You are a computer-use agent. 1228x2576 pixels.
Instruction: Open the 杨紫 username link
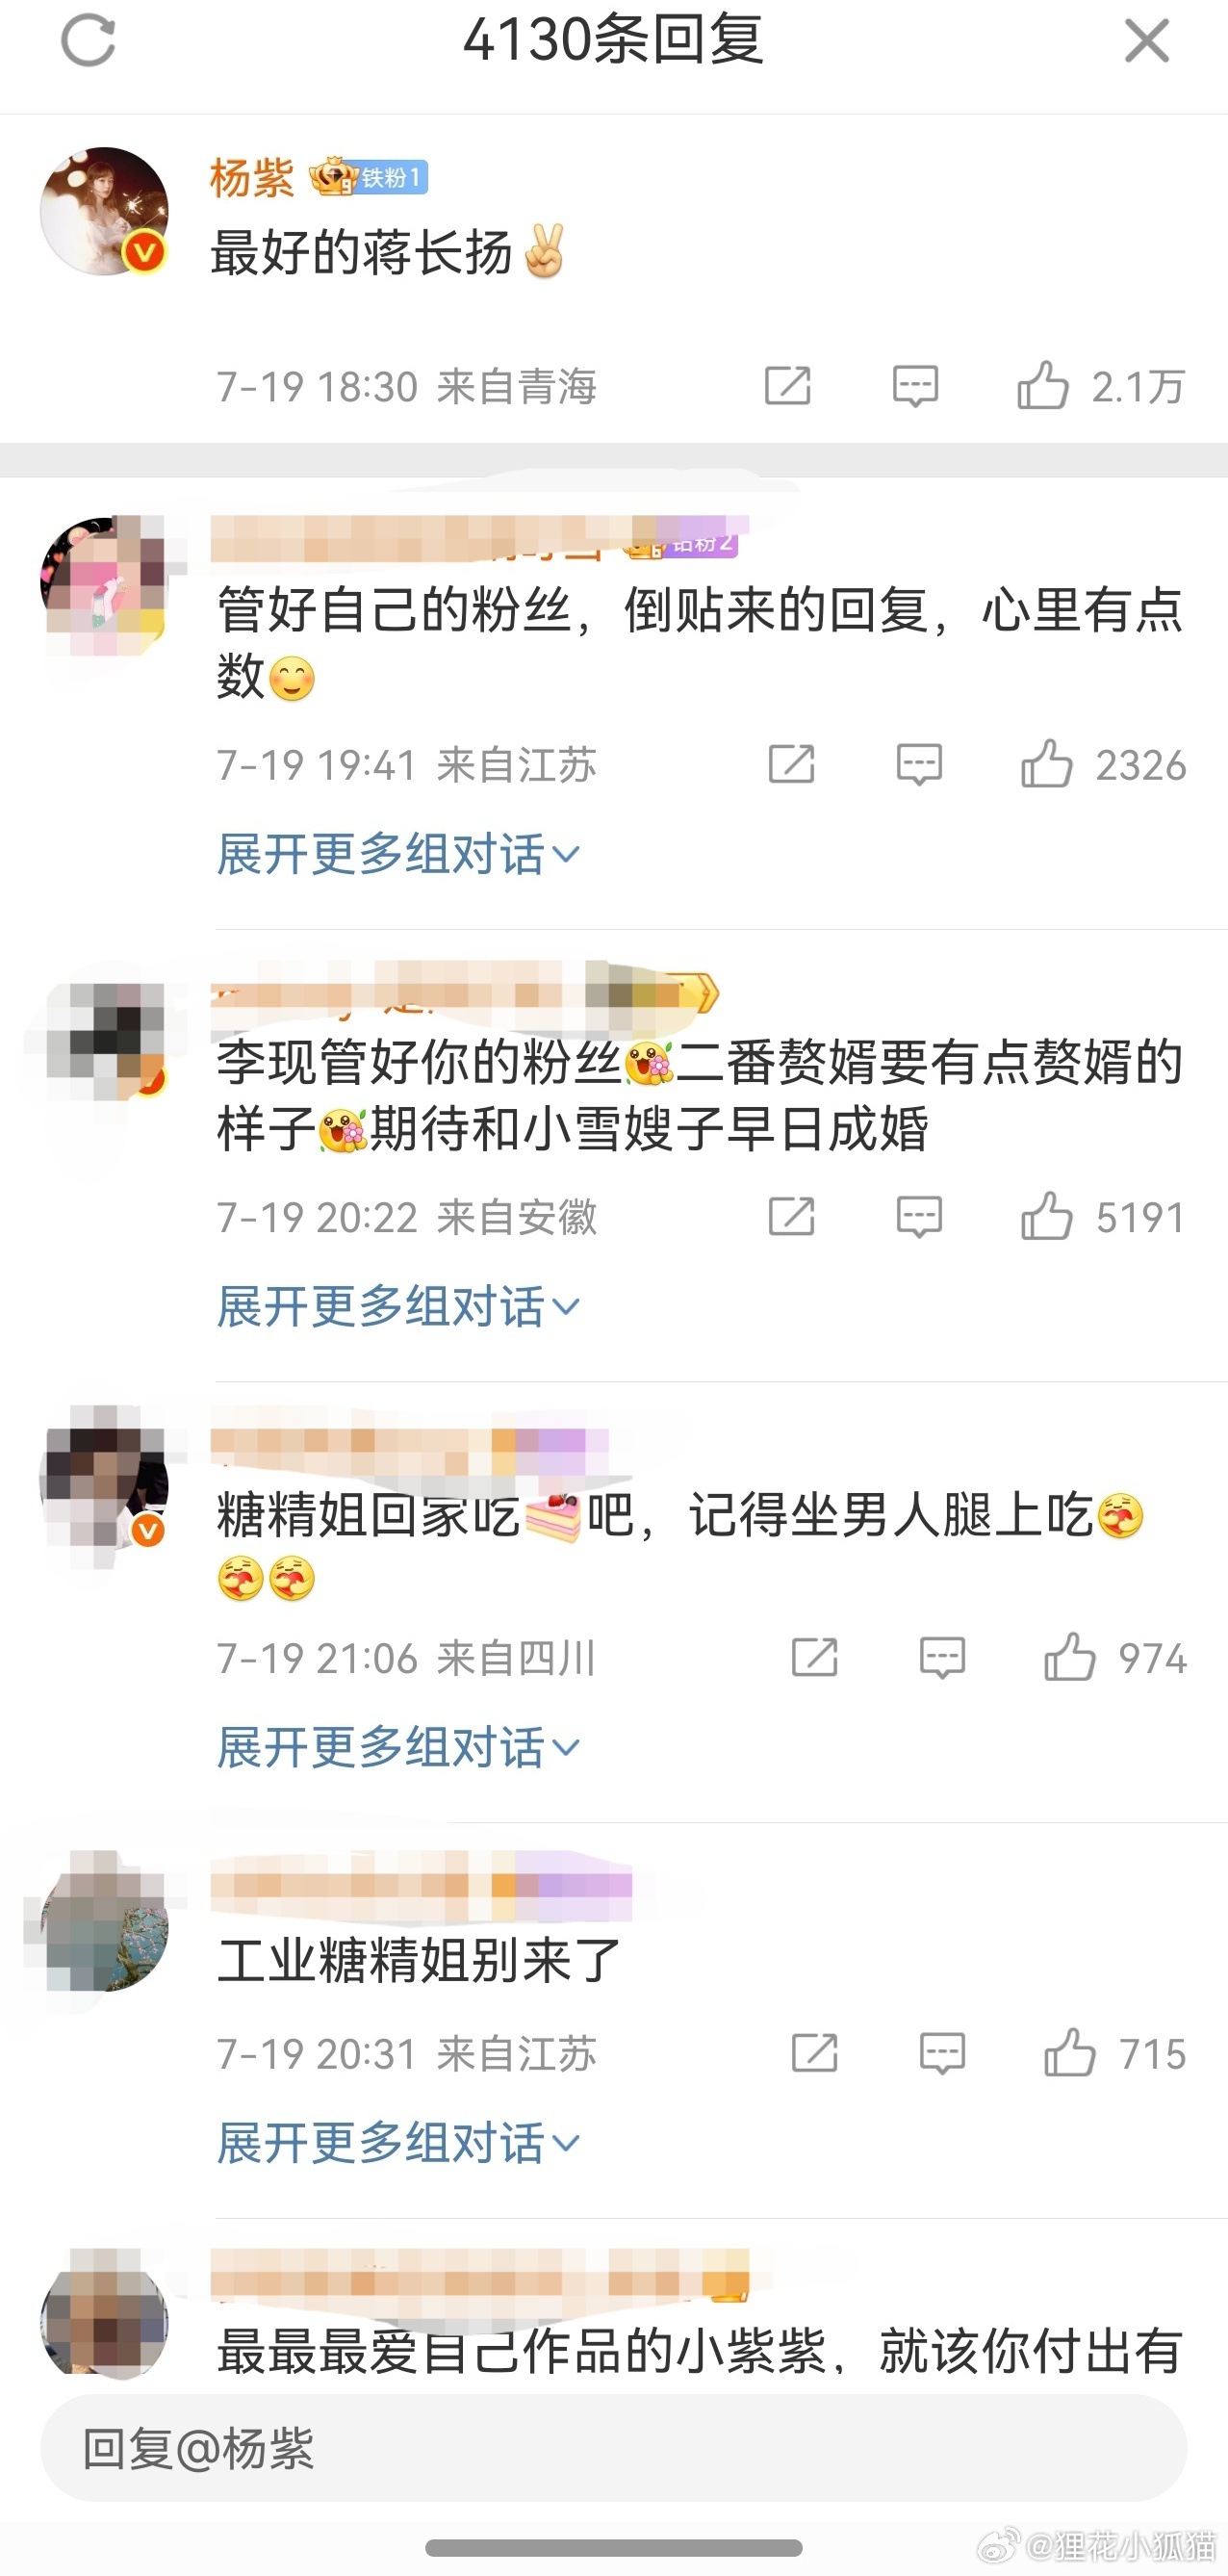coord(252,178)
